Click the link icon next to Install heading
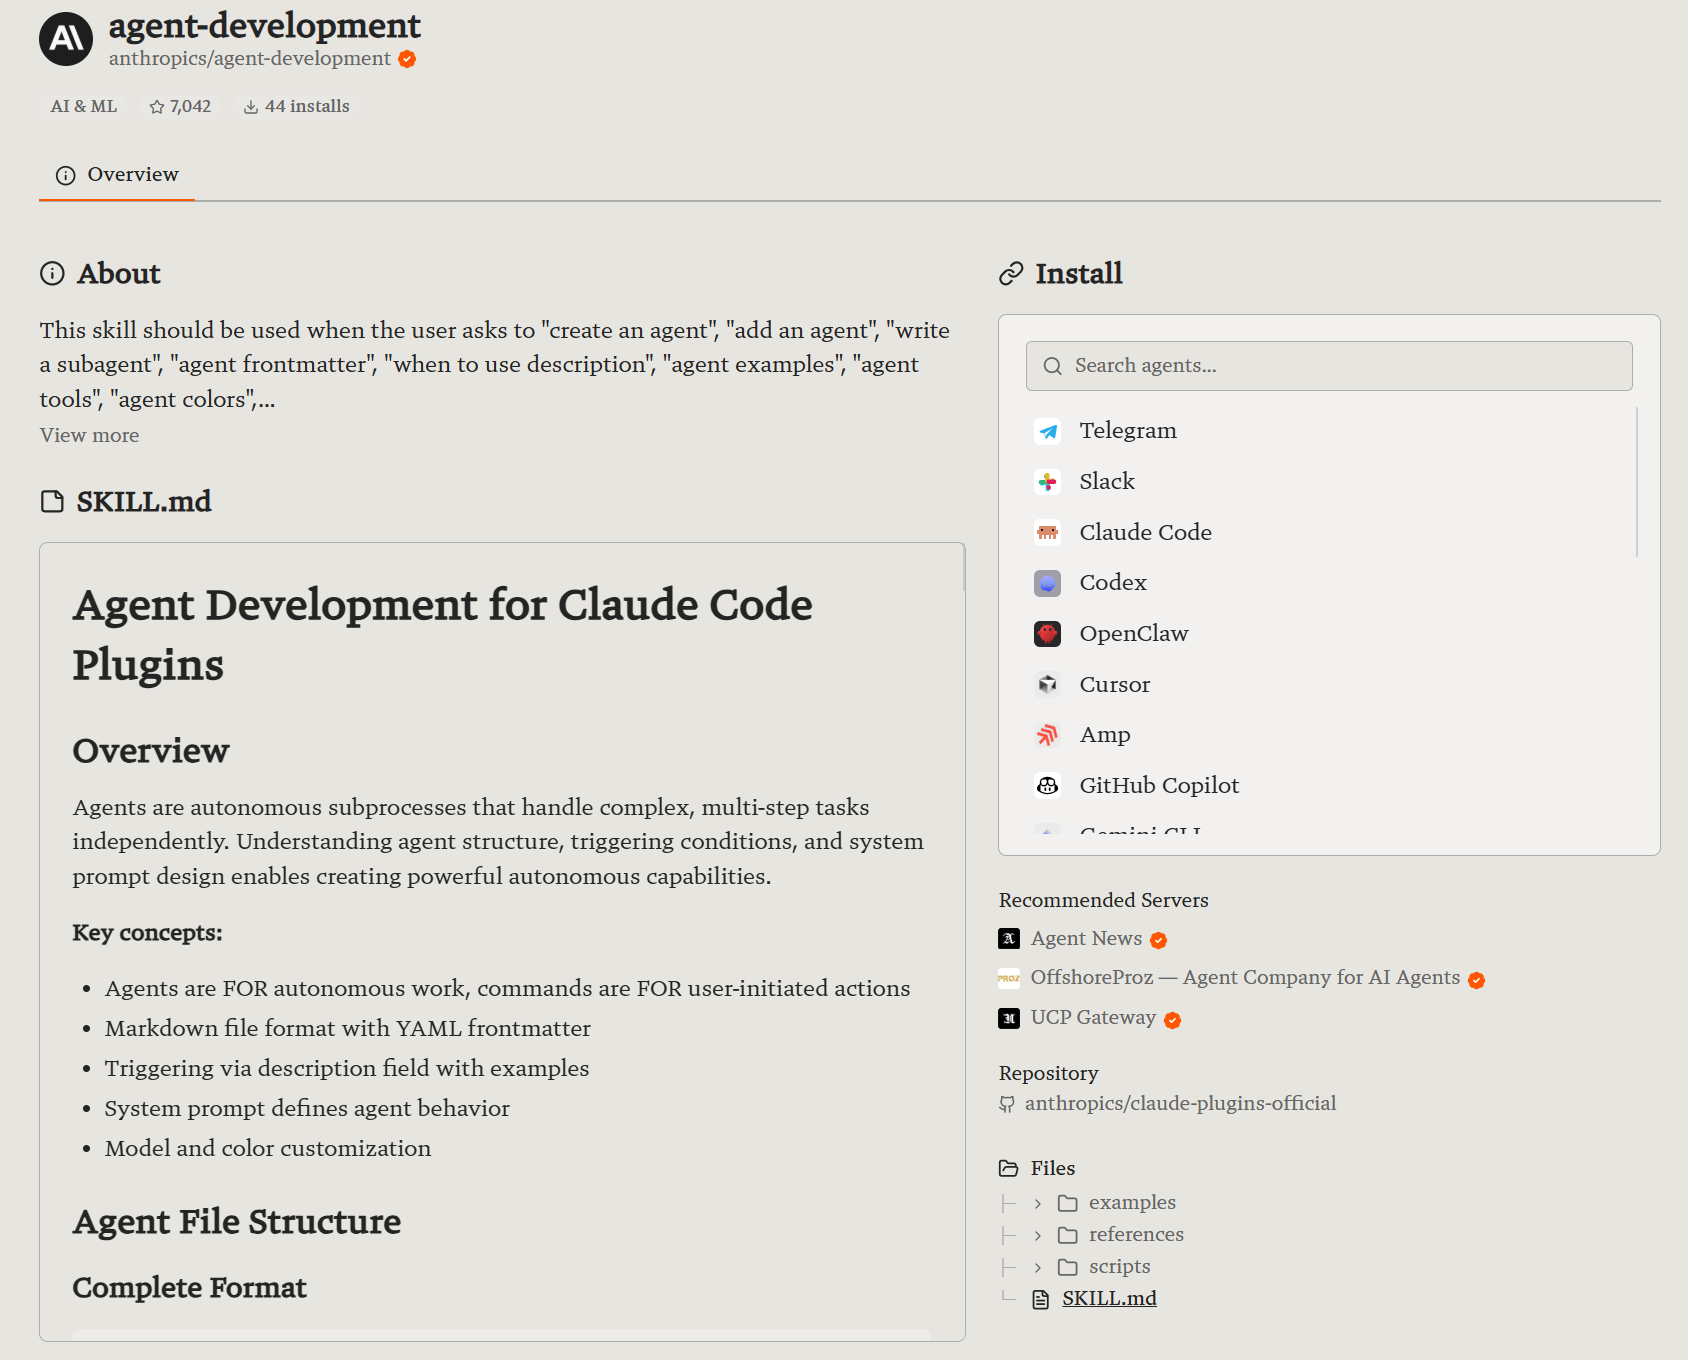1688x1360 pixels. click(x=1011, y=274)
